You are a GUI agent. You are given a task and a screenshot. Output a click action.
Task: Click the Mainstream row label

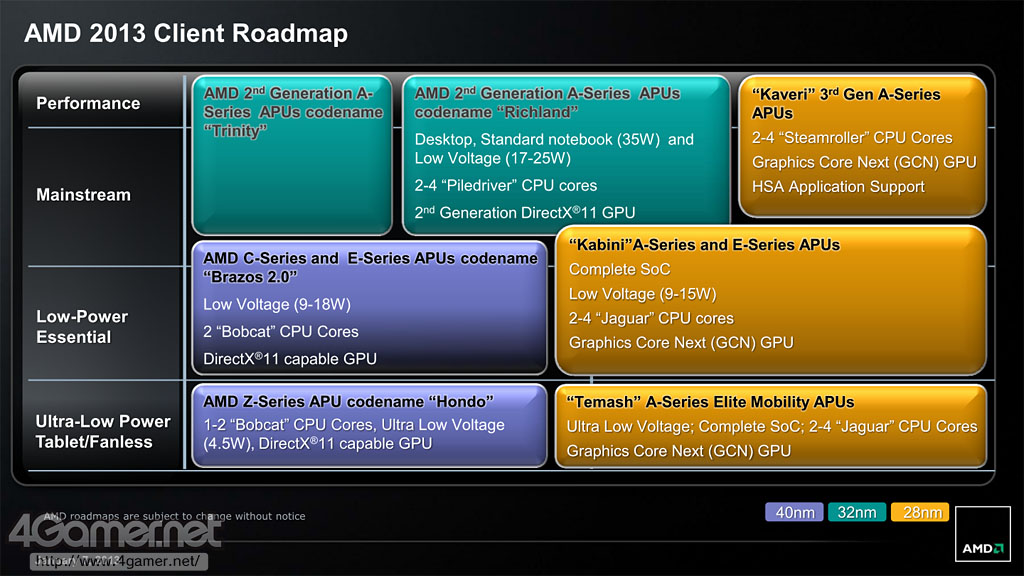click(x=84, y=195)
